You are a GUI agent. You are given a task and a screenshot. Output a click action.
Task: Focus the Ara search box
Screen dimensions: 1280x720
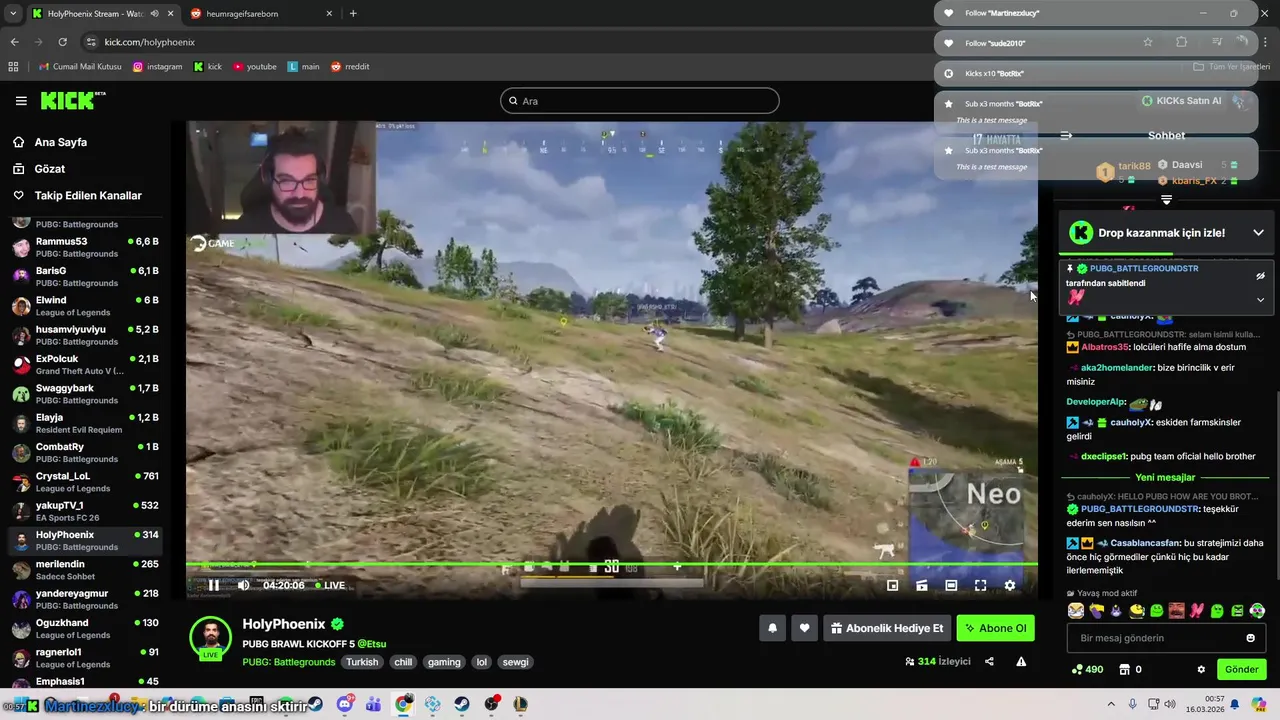[639, 101]
